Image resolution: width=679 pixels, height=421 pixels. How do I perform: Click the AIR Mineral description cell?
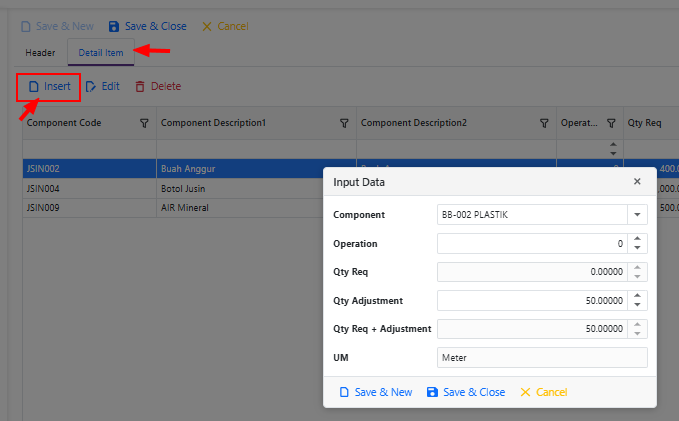tap(240, 208)
